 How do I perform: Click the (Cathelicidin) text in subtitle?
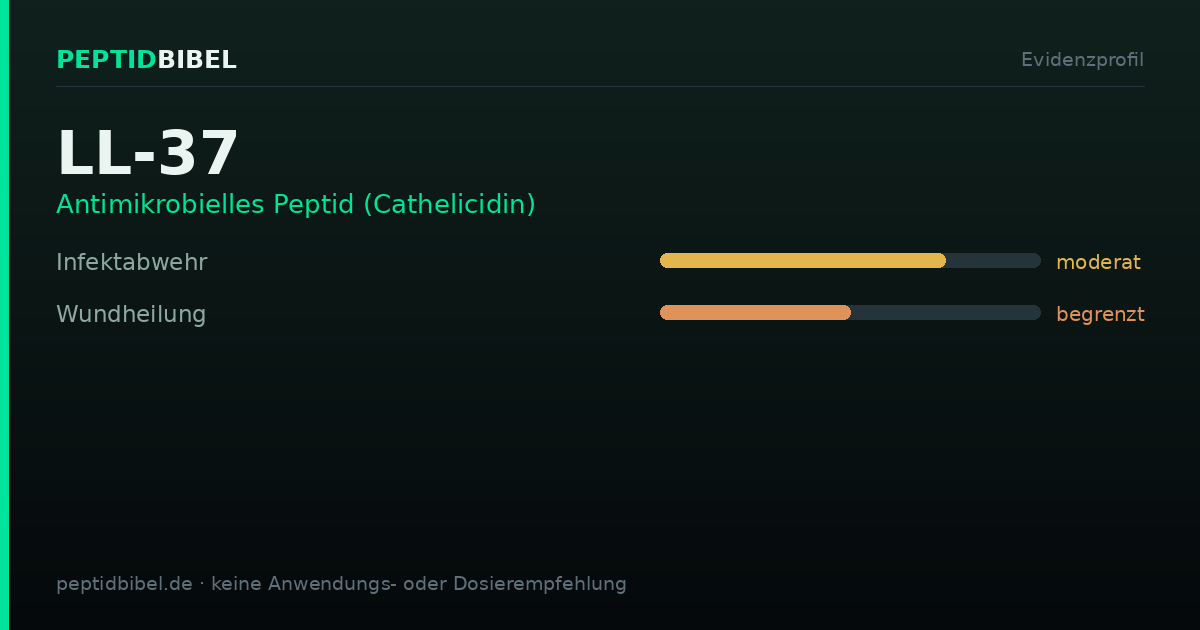coord(449,204)
